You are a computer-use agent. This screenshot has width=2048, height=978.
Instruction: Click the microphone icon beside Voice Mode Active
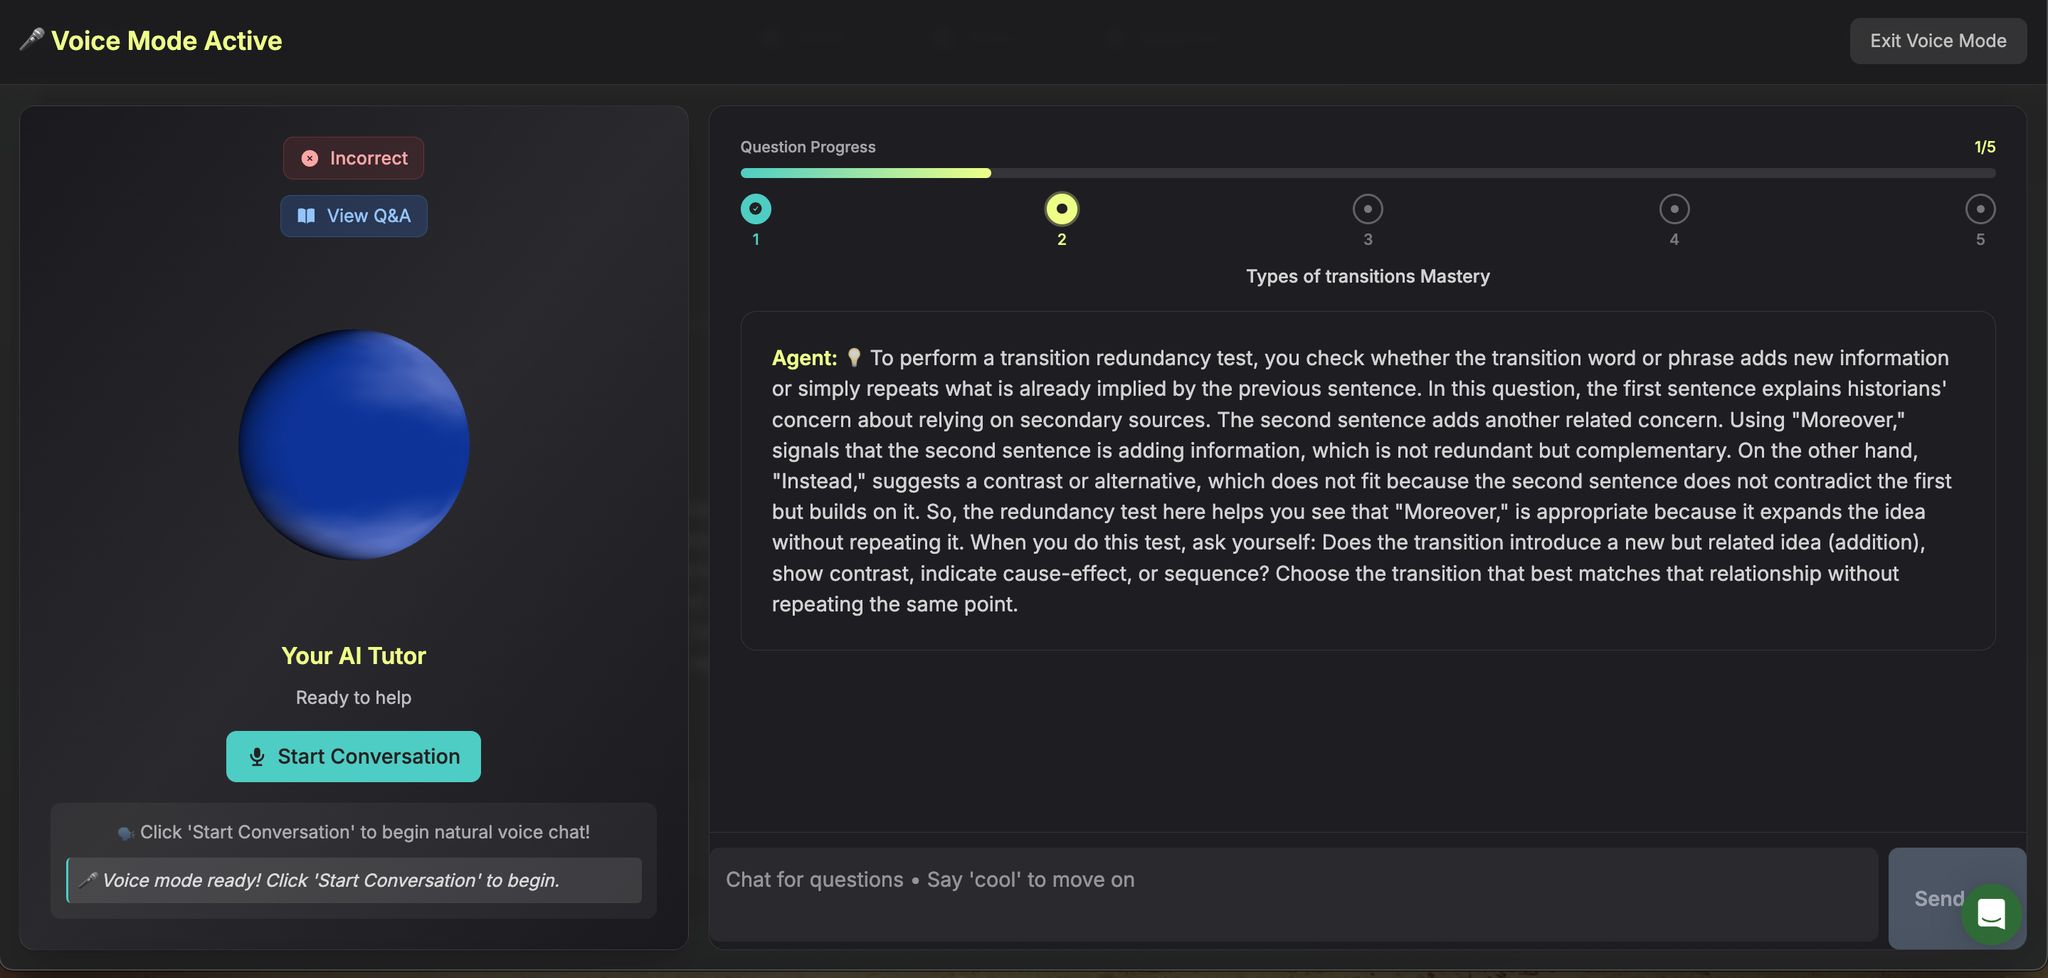coord(32,40)
